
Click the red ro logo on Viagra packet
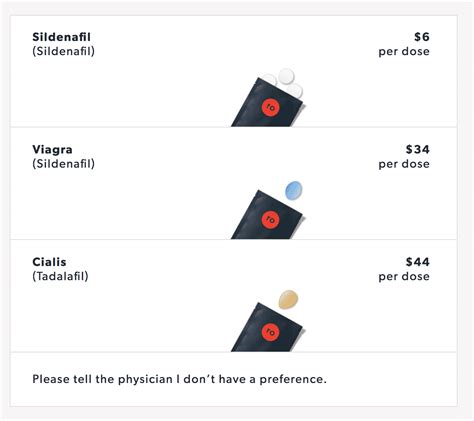click(271, 219)
